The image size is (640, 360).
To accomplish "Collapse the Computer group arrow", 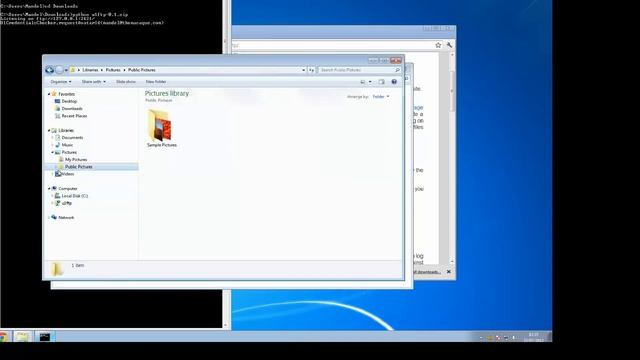I will pyautogui.click(x=49, y=189).
